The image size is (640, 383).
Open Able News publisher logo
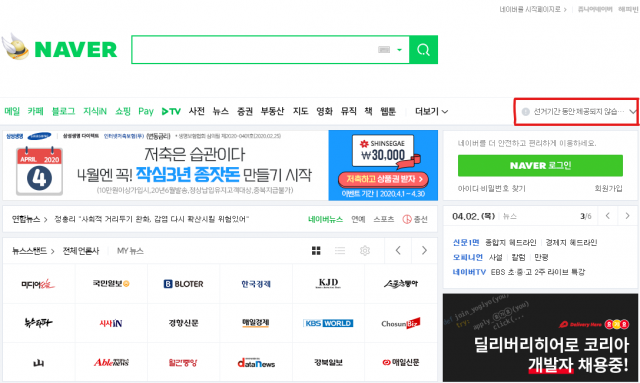[111, 362]
